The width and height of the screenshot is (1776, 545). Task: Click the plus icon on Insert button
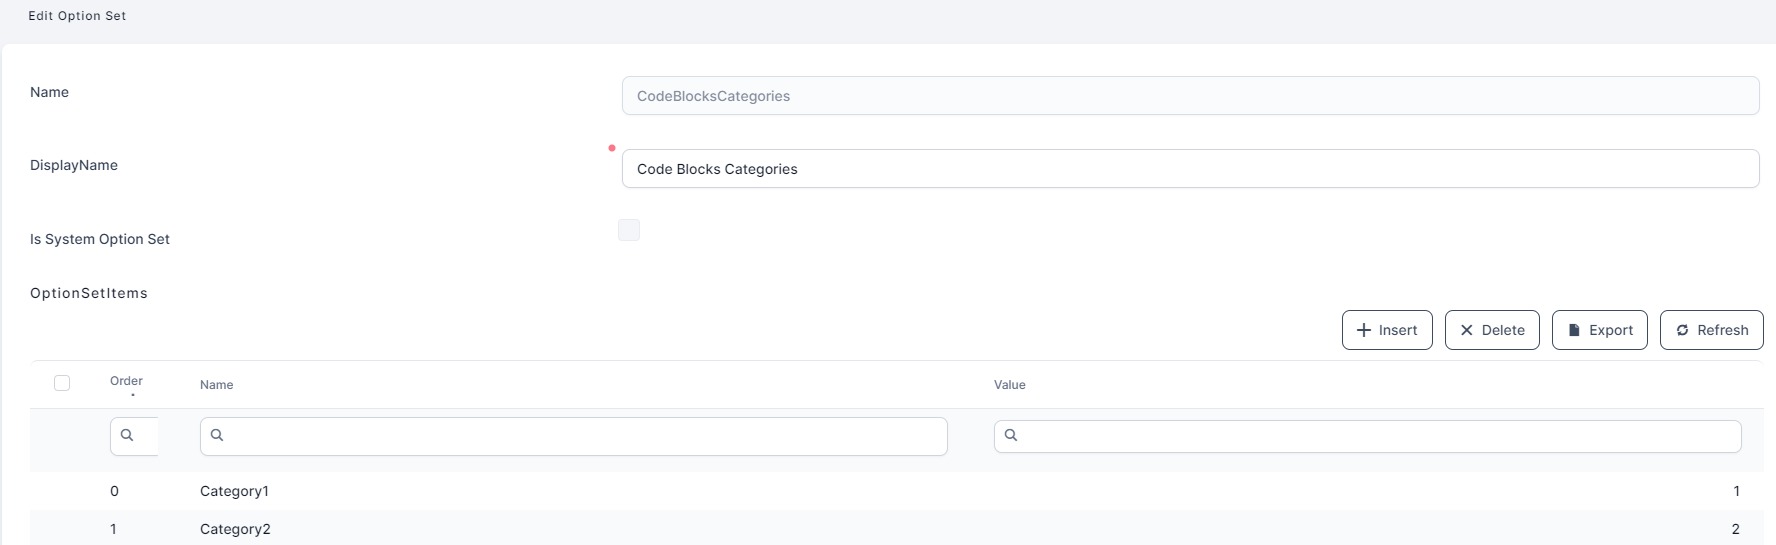point(1363,330)
